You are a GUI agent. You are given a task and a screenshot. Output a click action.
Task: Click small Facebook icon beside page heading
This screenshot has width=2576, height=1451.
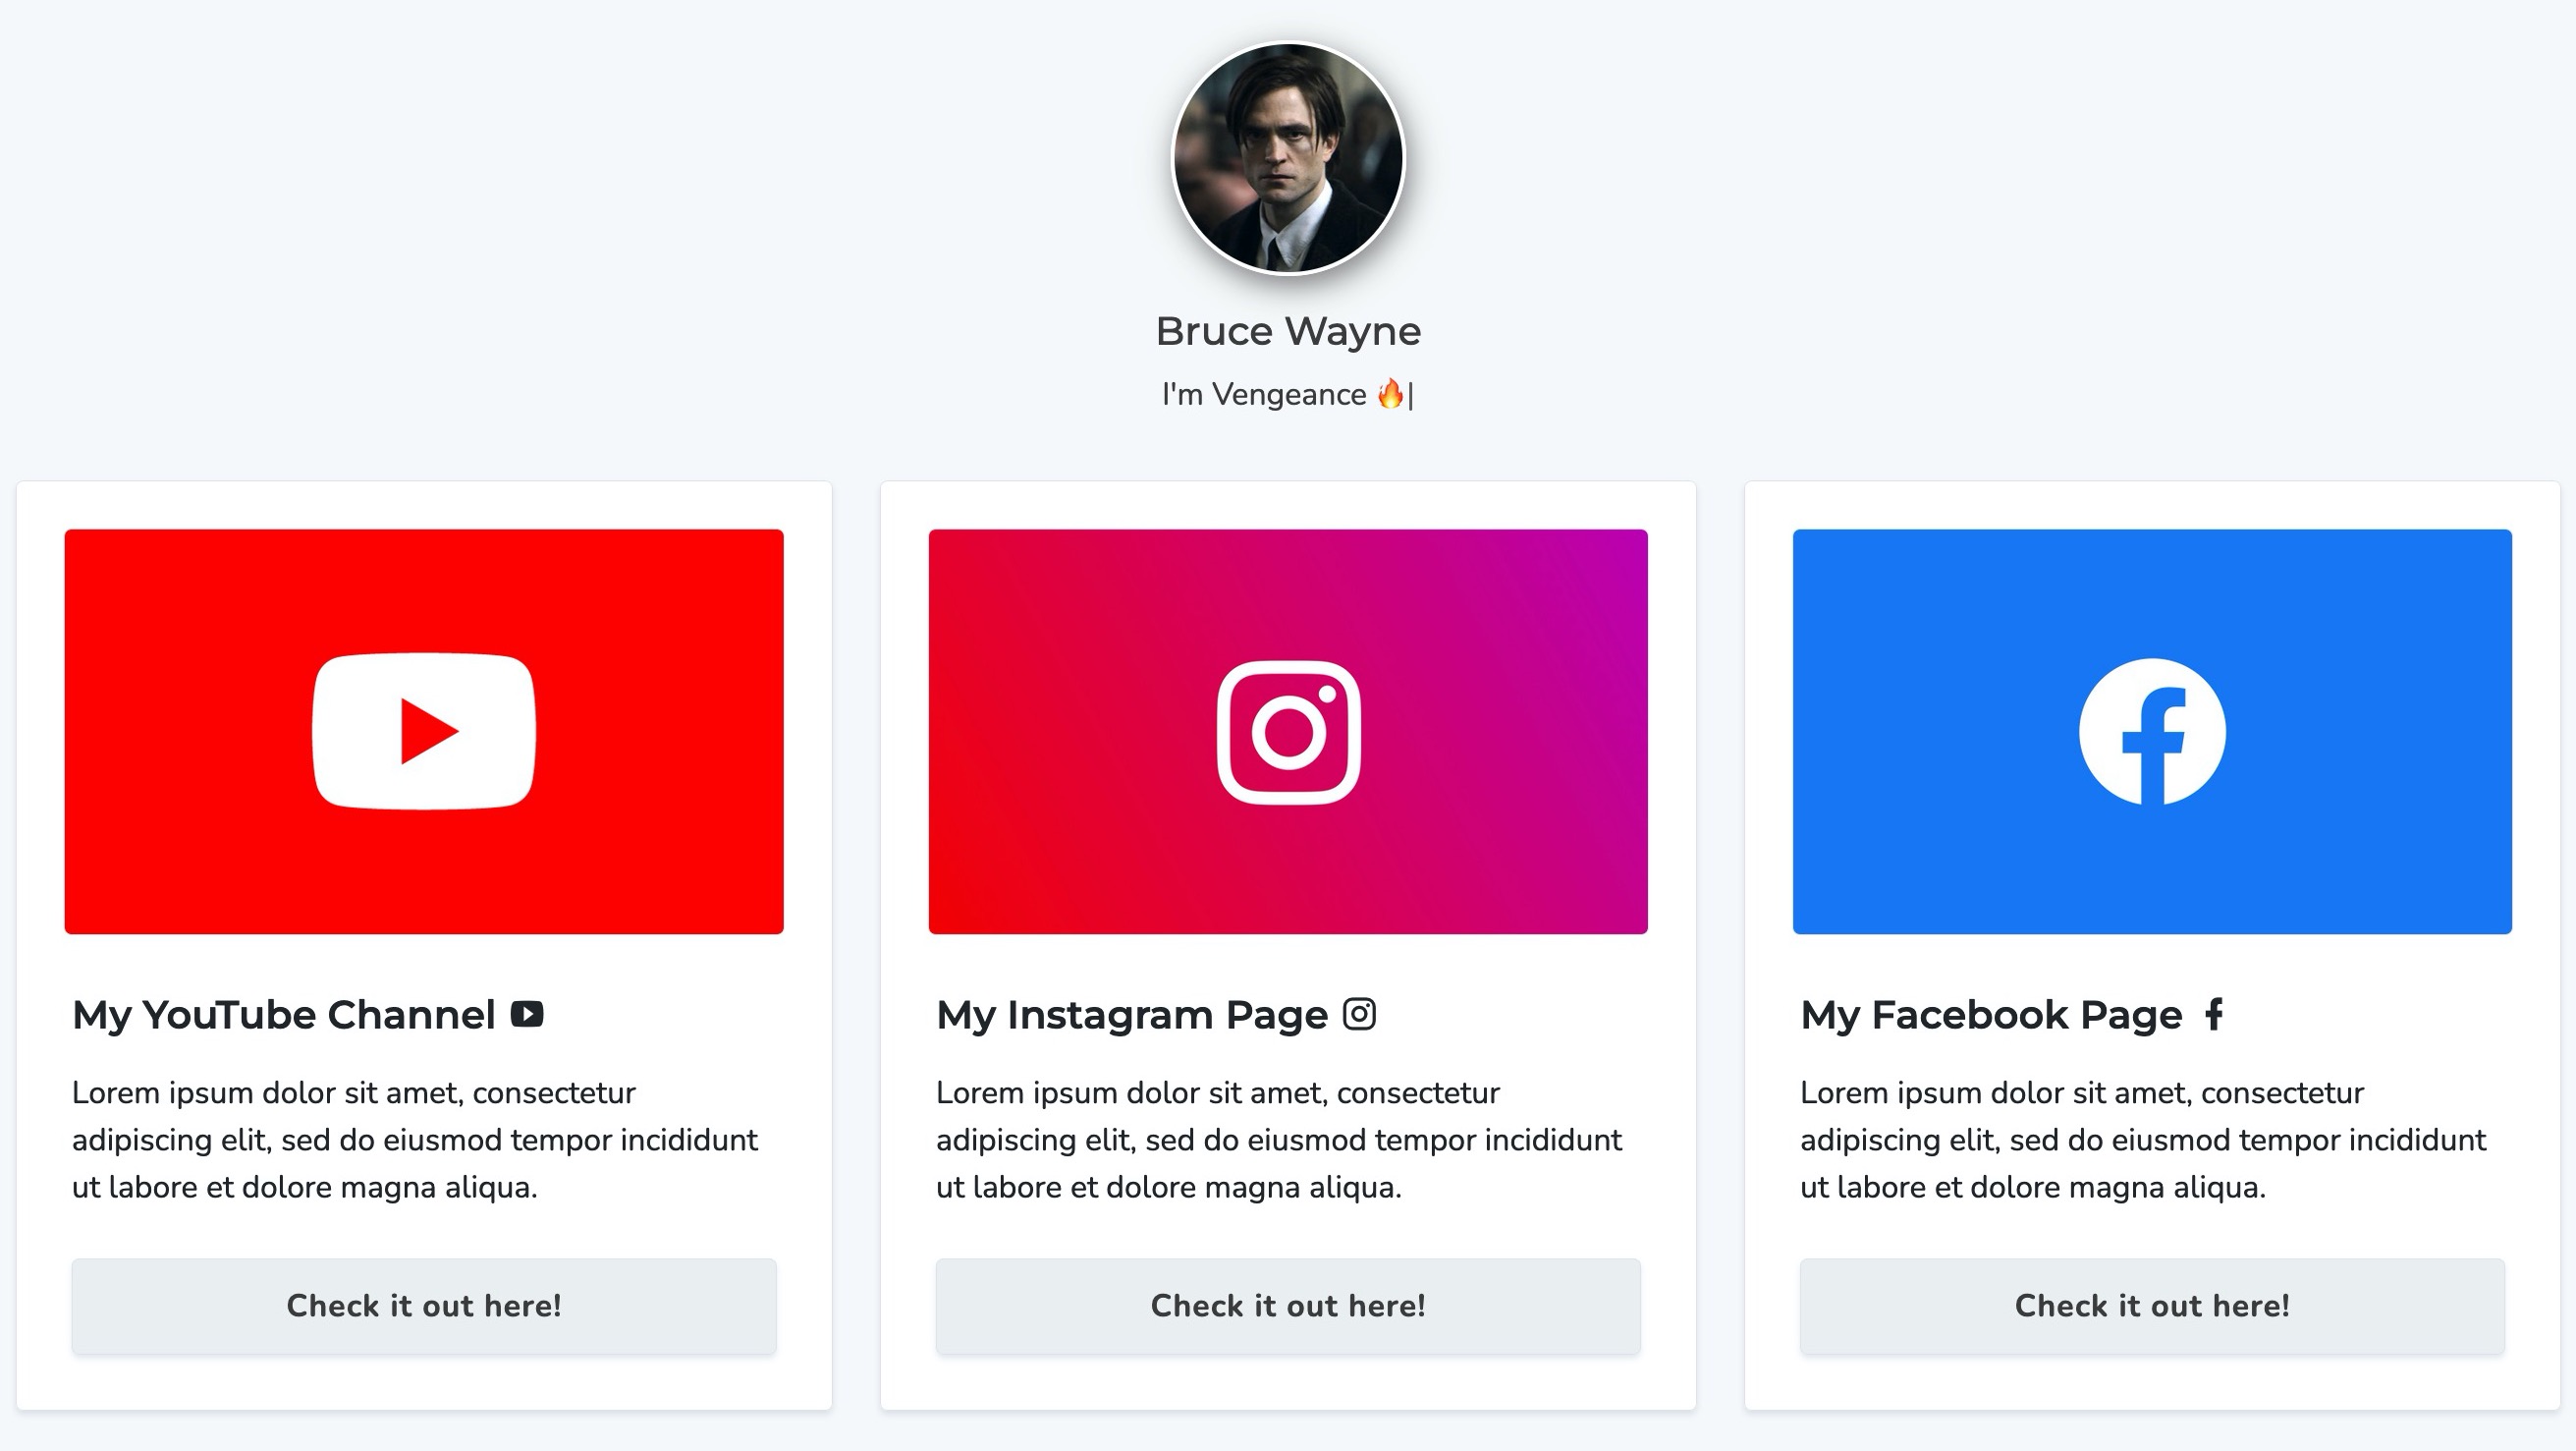tap(2214, 1014)
